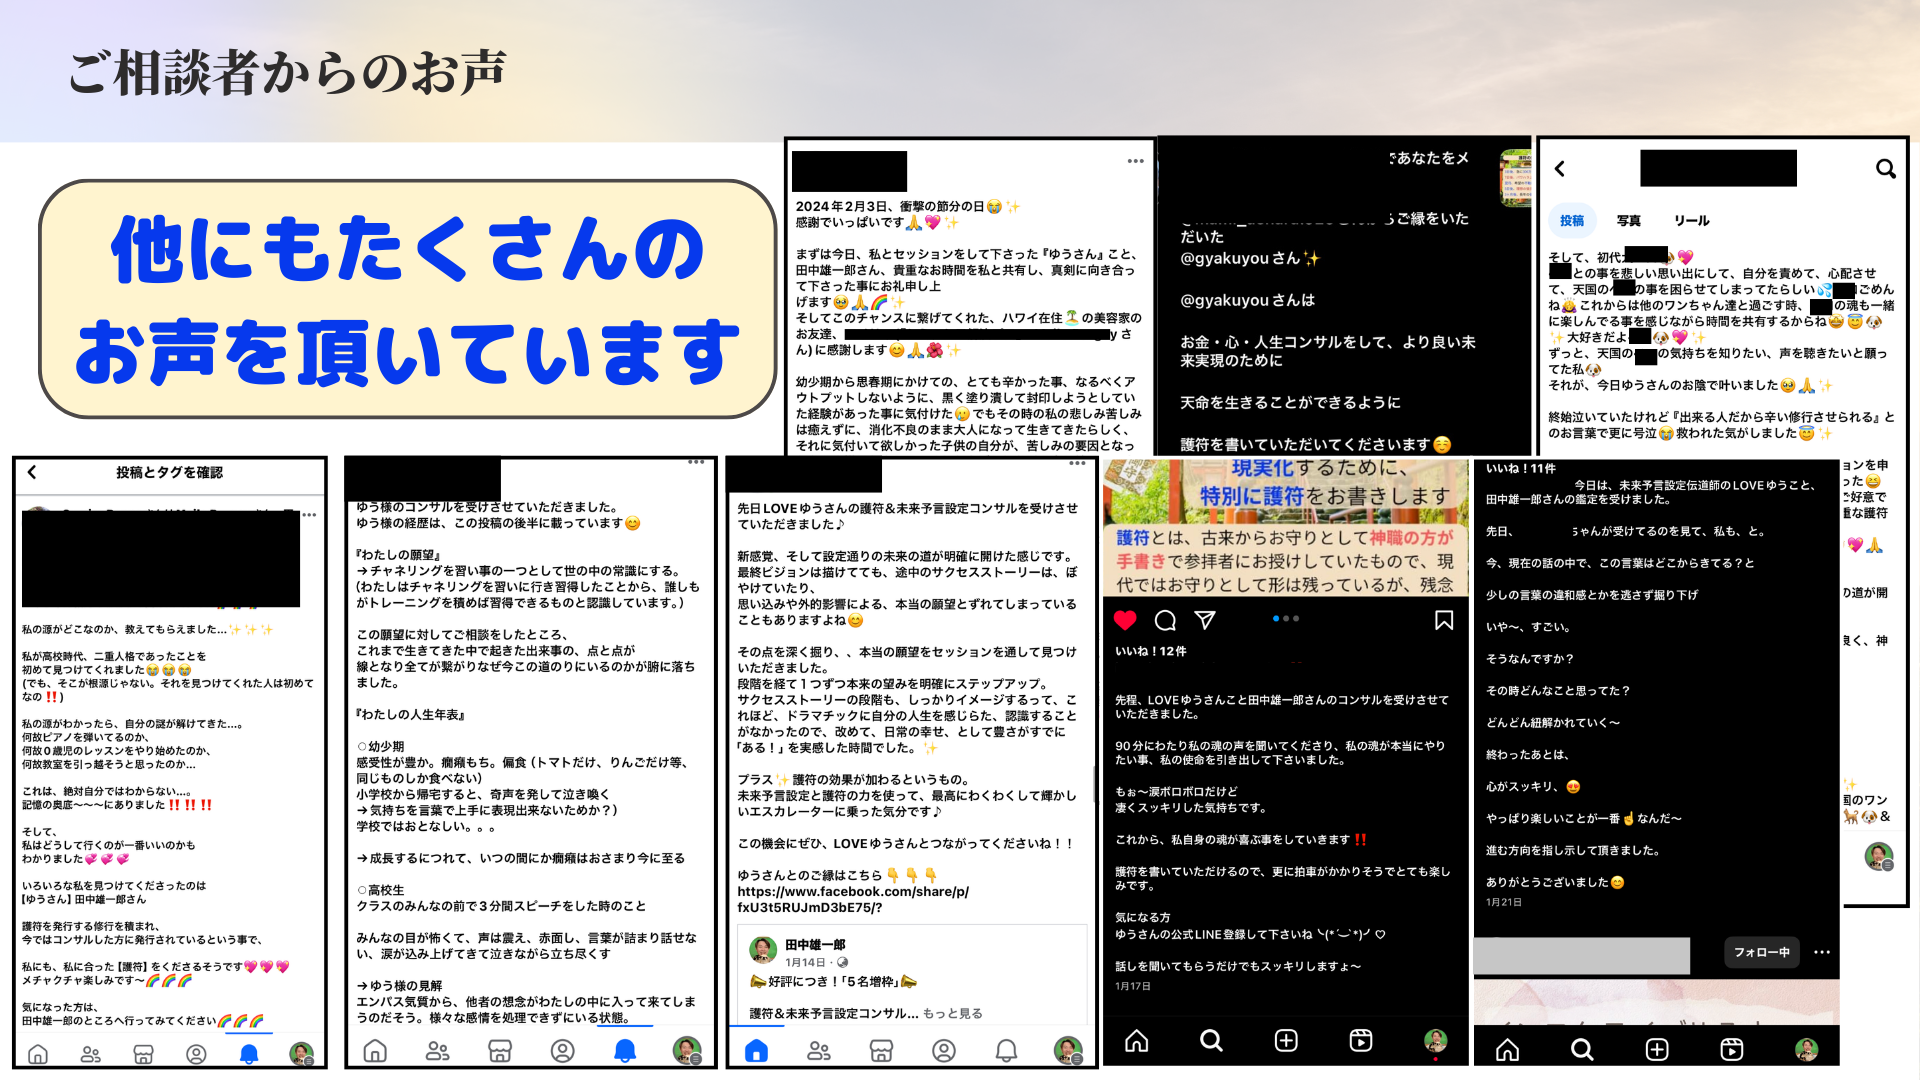
Task: Switch to the リール tab
Action: 1691,220
